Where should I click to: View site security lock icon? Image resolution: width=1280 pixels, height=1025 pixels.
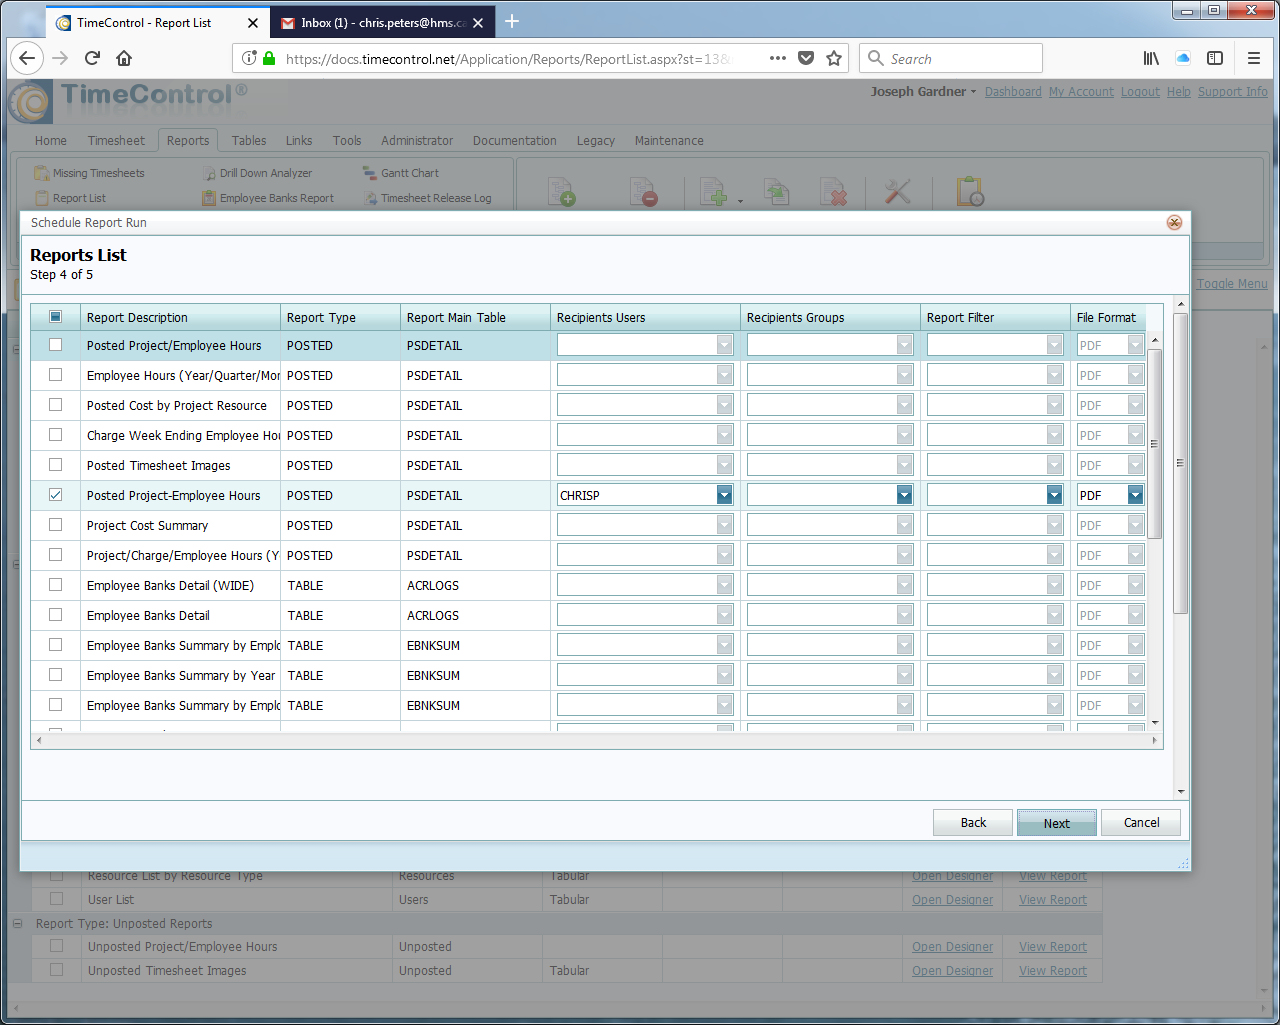click(x=269, y=58)
